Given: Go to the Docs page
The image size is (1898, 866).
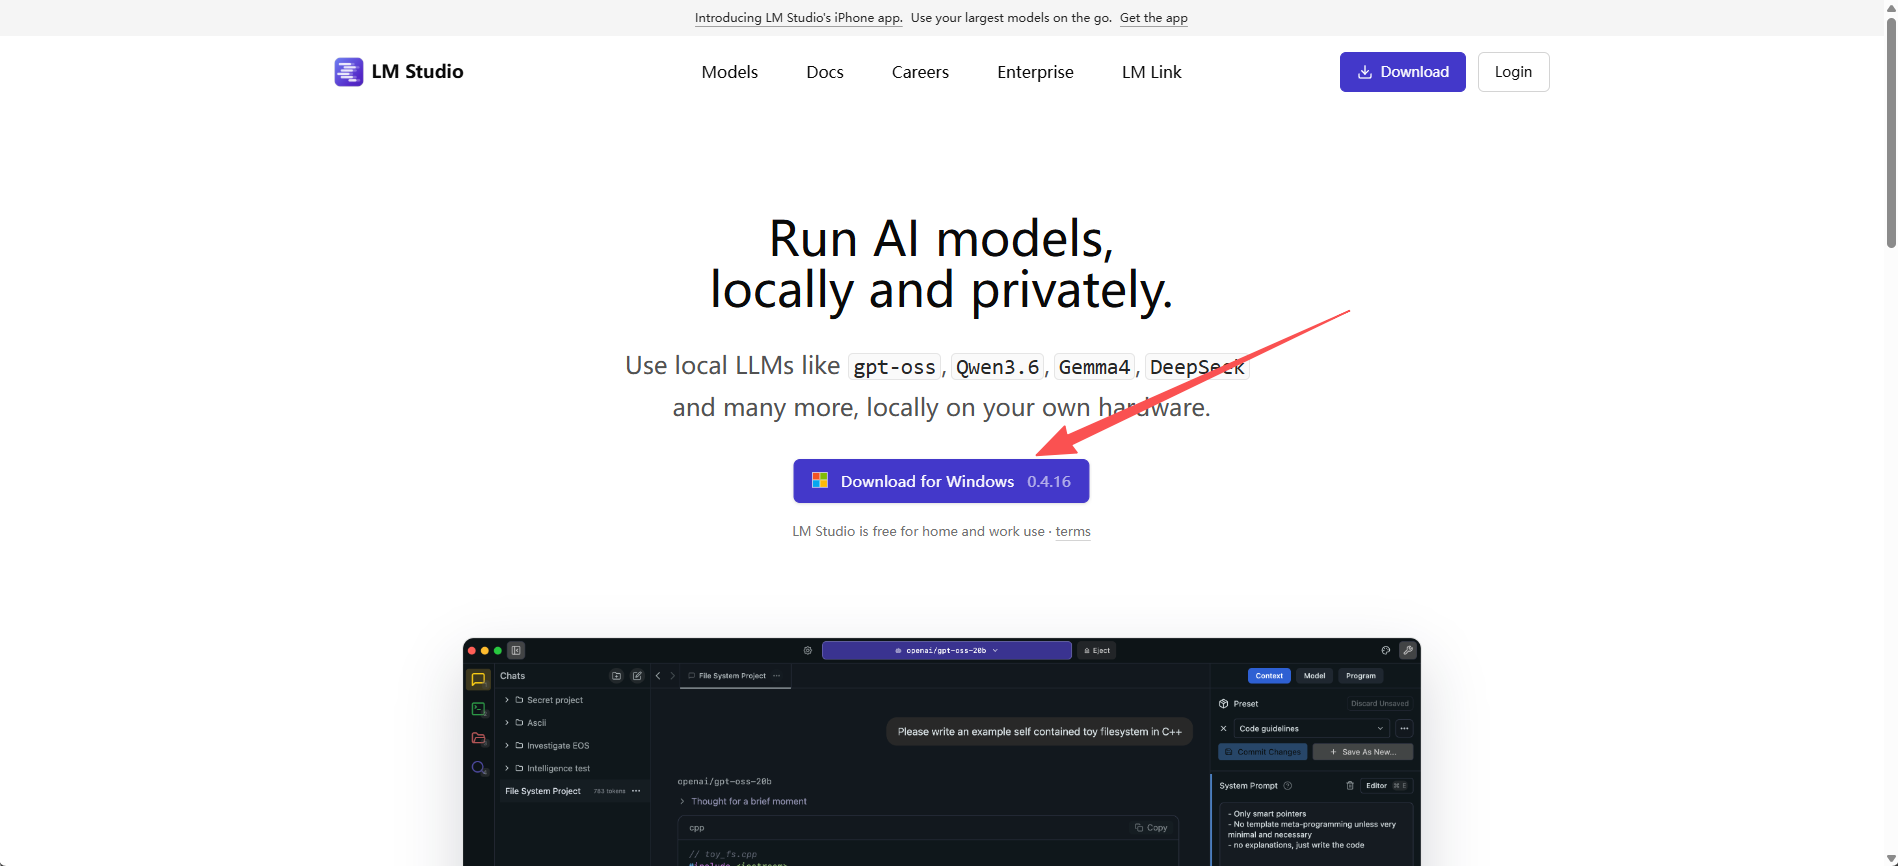Looking at the screenshot, I should [825, 72].
